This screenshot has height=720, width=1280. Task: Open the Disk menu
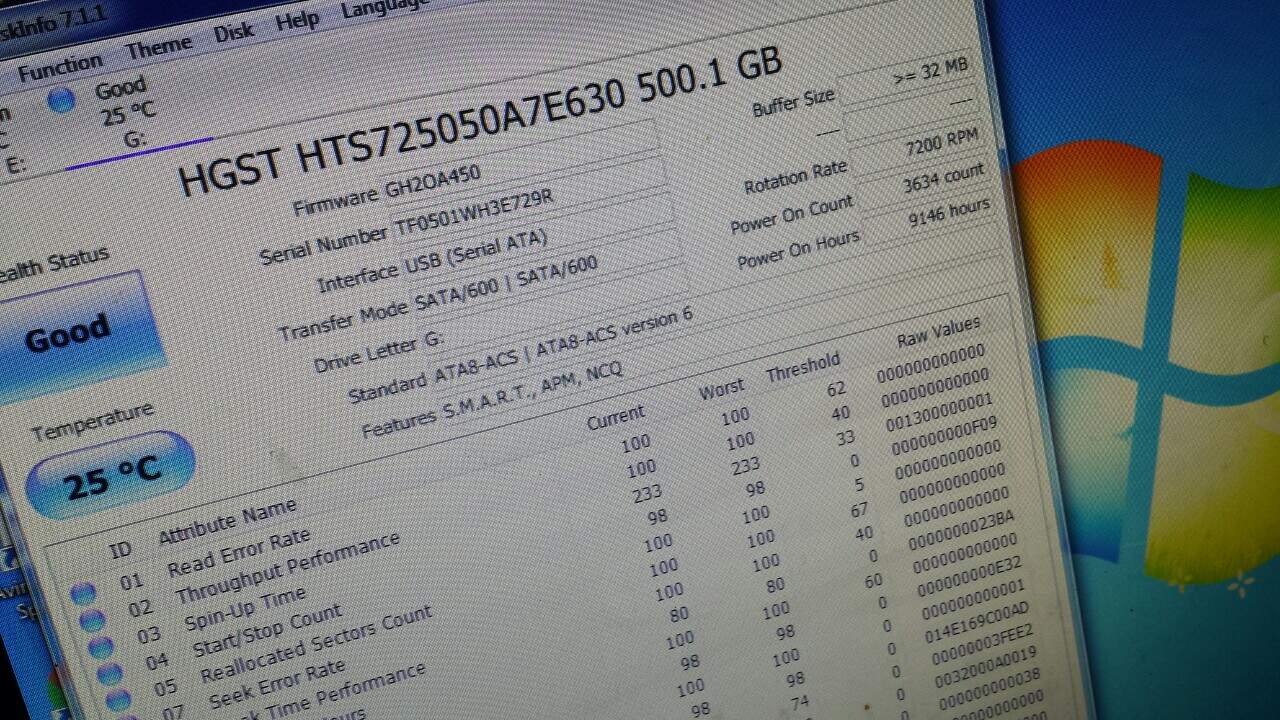234,31
